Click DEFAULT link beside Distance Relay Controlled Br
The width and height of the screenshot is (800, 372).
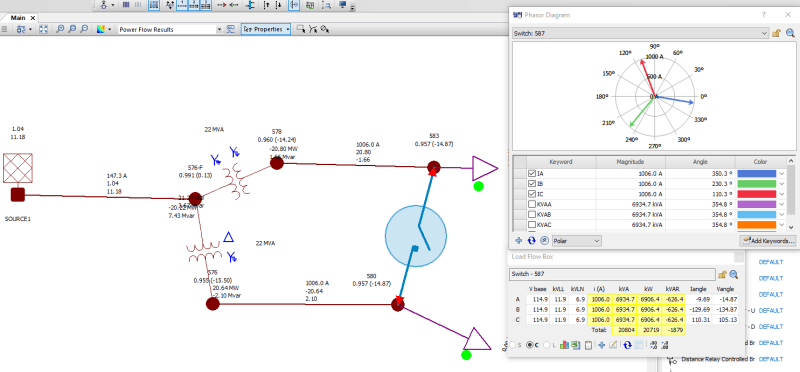pos(770,359)
